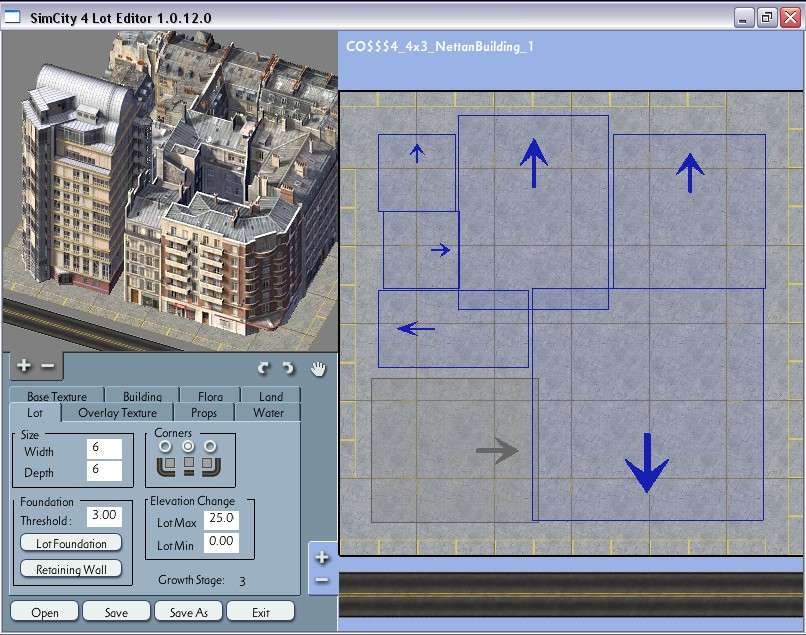
Task: Click the Growth Stage value 3
Action: pyautogui.click(x=242, y=581)
